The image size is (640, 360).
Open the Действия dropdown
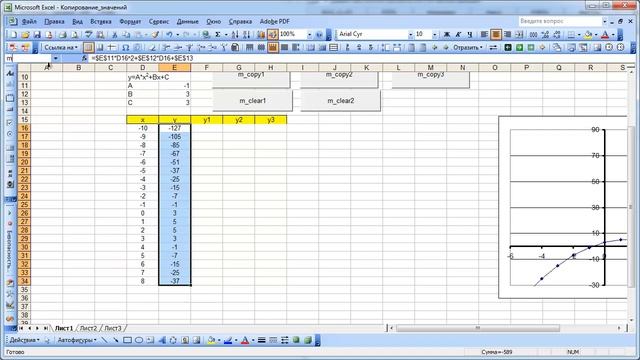point(24,340)
